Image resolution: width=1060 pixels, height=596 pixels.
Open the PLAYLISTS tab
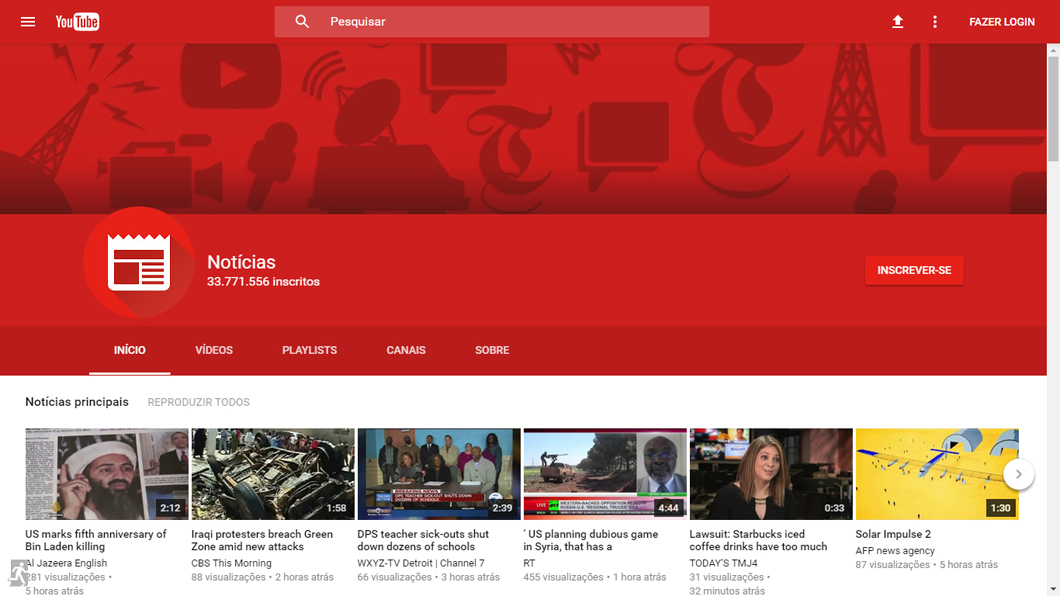click(x=310, y=350)
